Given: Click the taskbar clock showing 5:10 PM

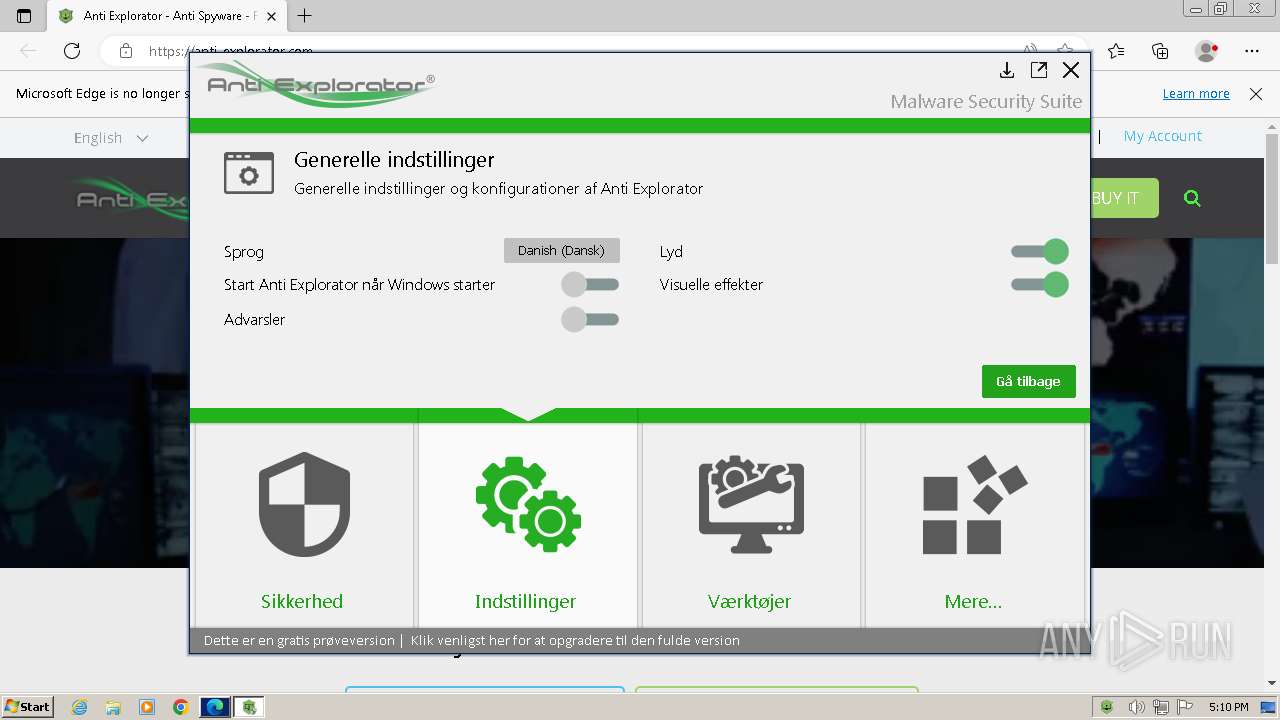Looking at the screenshot, I should pos(1228,707).
